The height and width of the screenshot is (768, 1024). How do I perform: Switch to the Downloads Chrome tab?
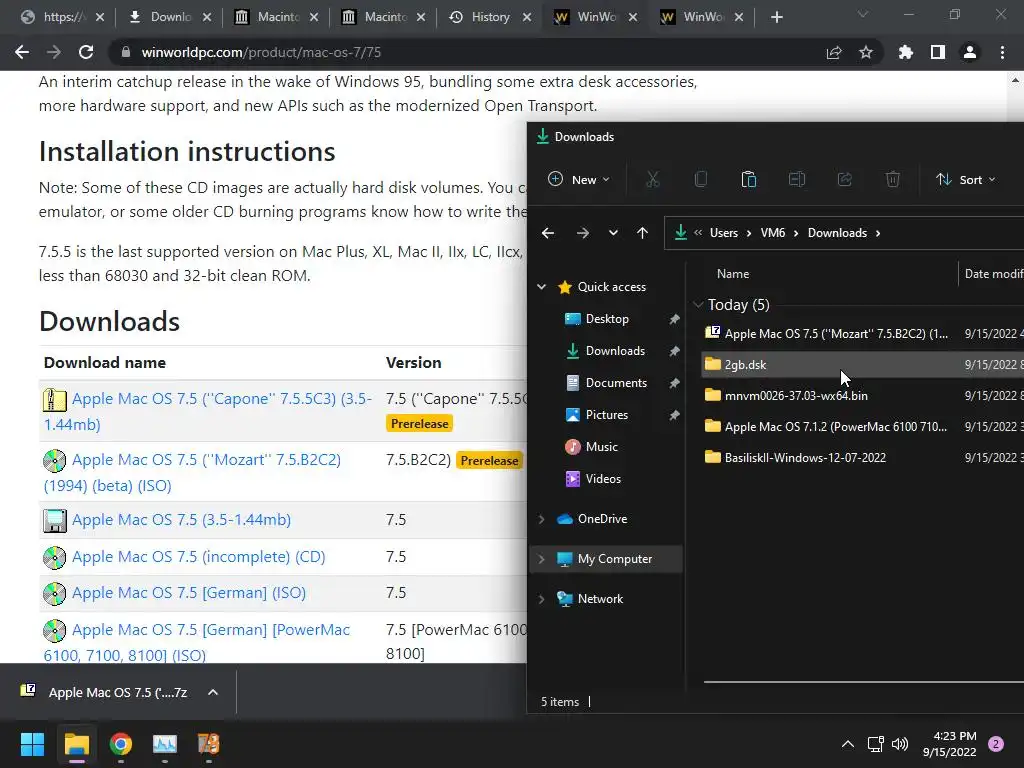click(x=168, y=17)
